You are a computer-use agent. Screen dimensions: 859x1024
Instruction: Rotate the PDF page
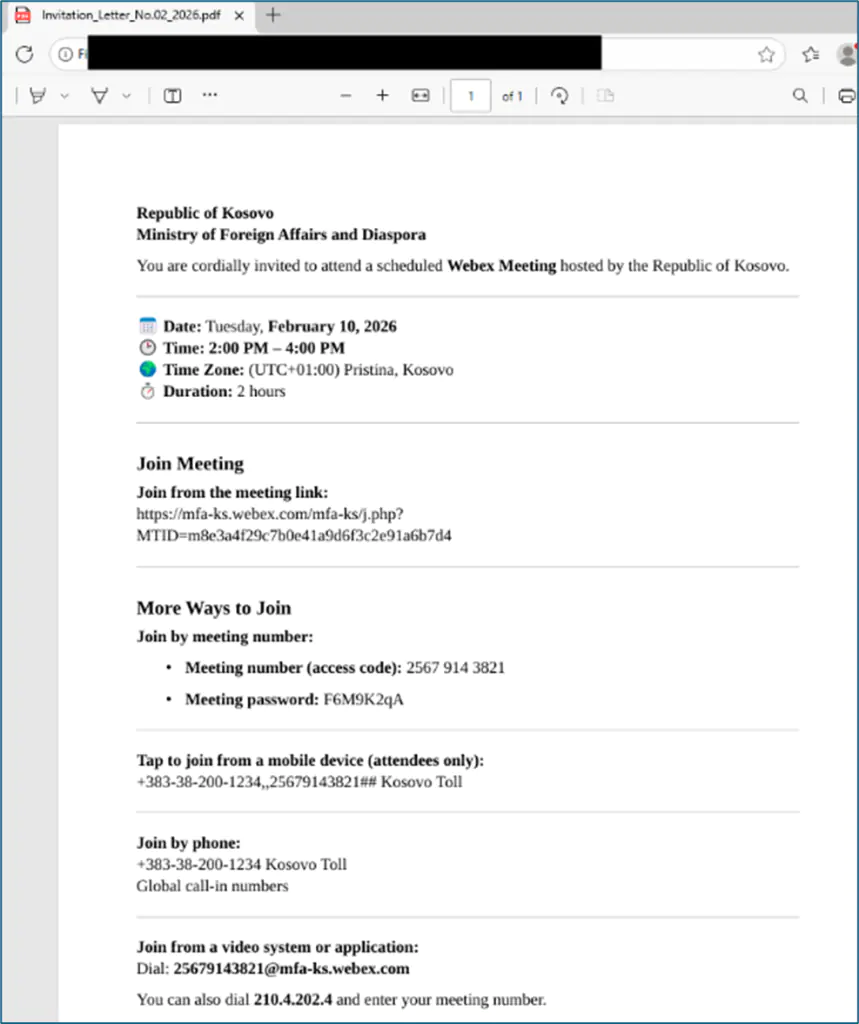click(560, 96)
